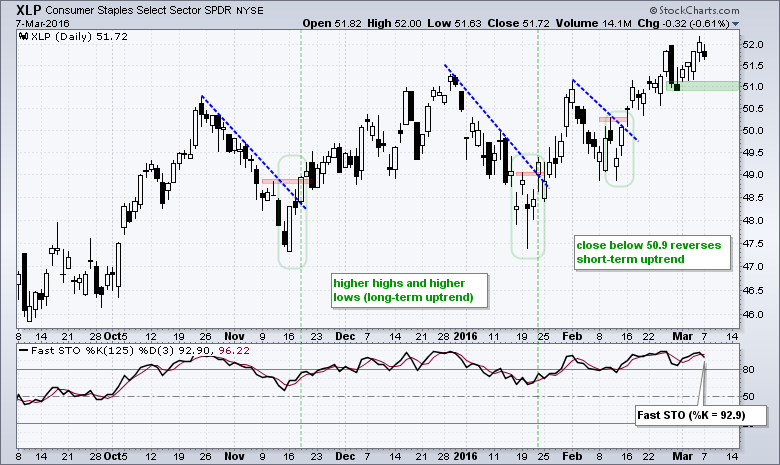
Task: Click the 2016 label on the bottom stochastic axis
Action: click(465, 457)
